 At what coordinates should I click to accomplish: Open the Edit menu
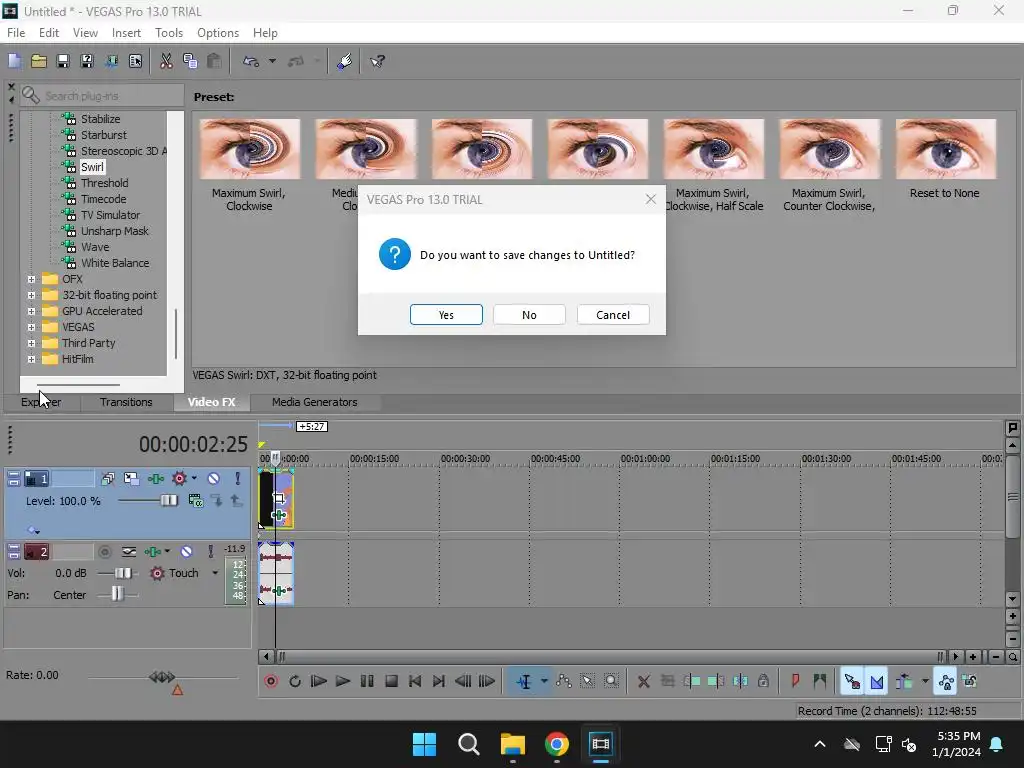(x=49, y=33)
